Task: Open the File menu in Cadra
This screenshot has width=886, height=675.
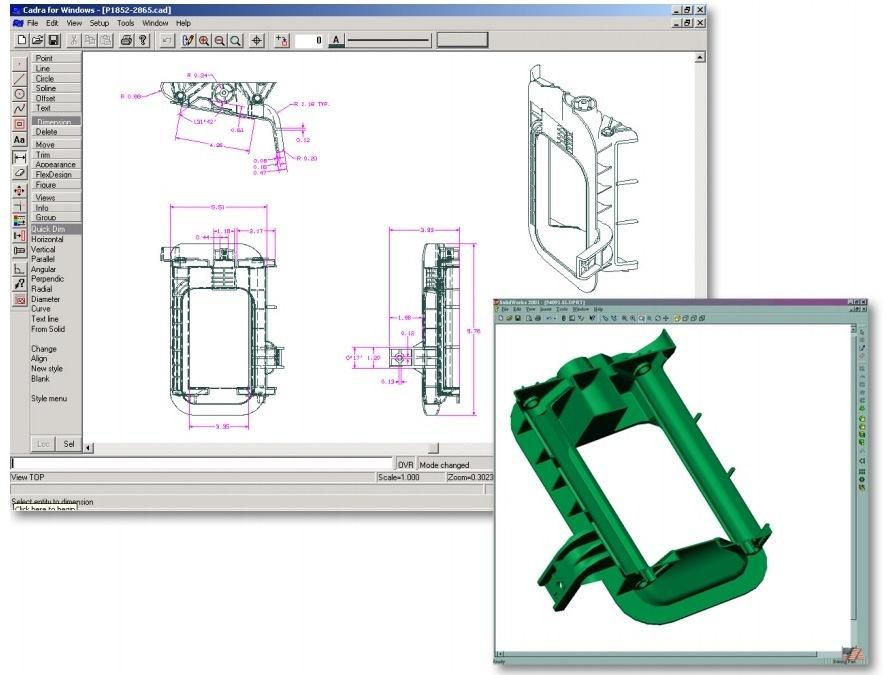Action: click(33, 23)
